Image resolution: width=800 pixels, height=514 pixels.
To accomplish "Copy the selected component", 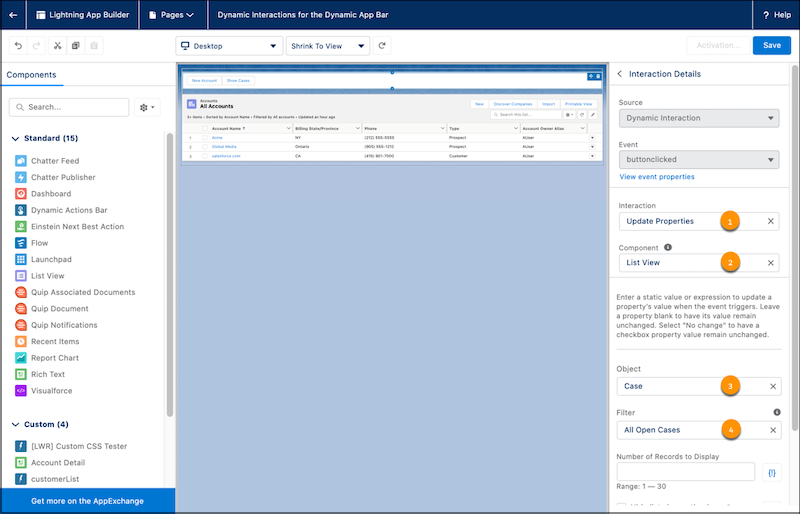I will point(76,45).
